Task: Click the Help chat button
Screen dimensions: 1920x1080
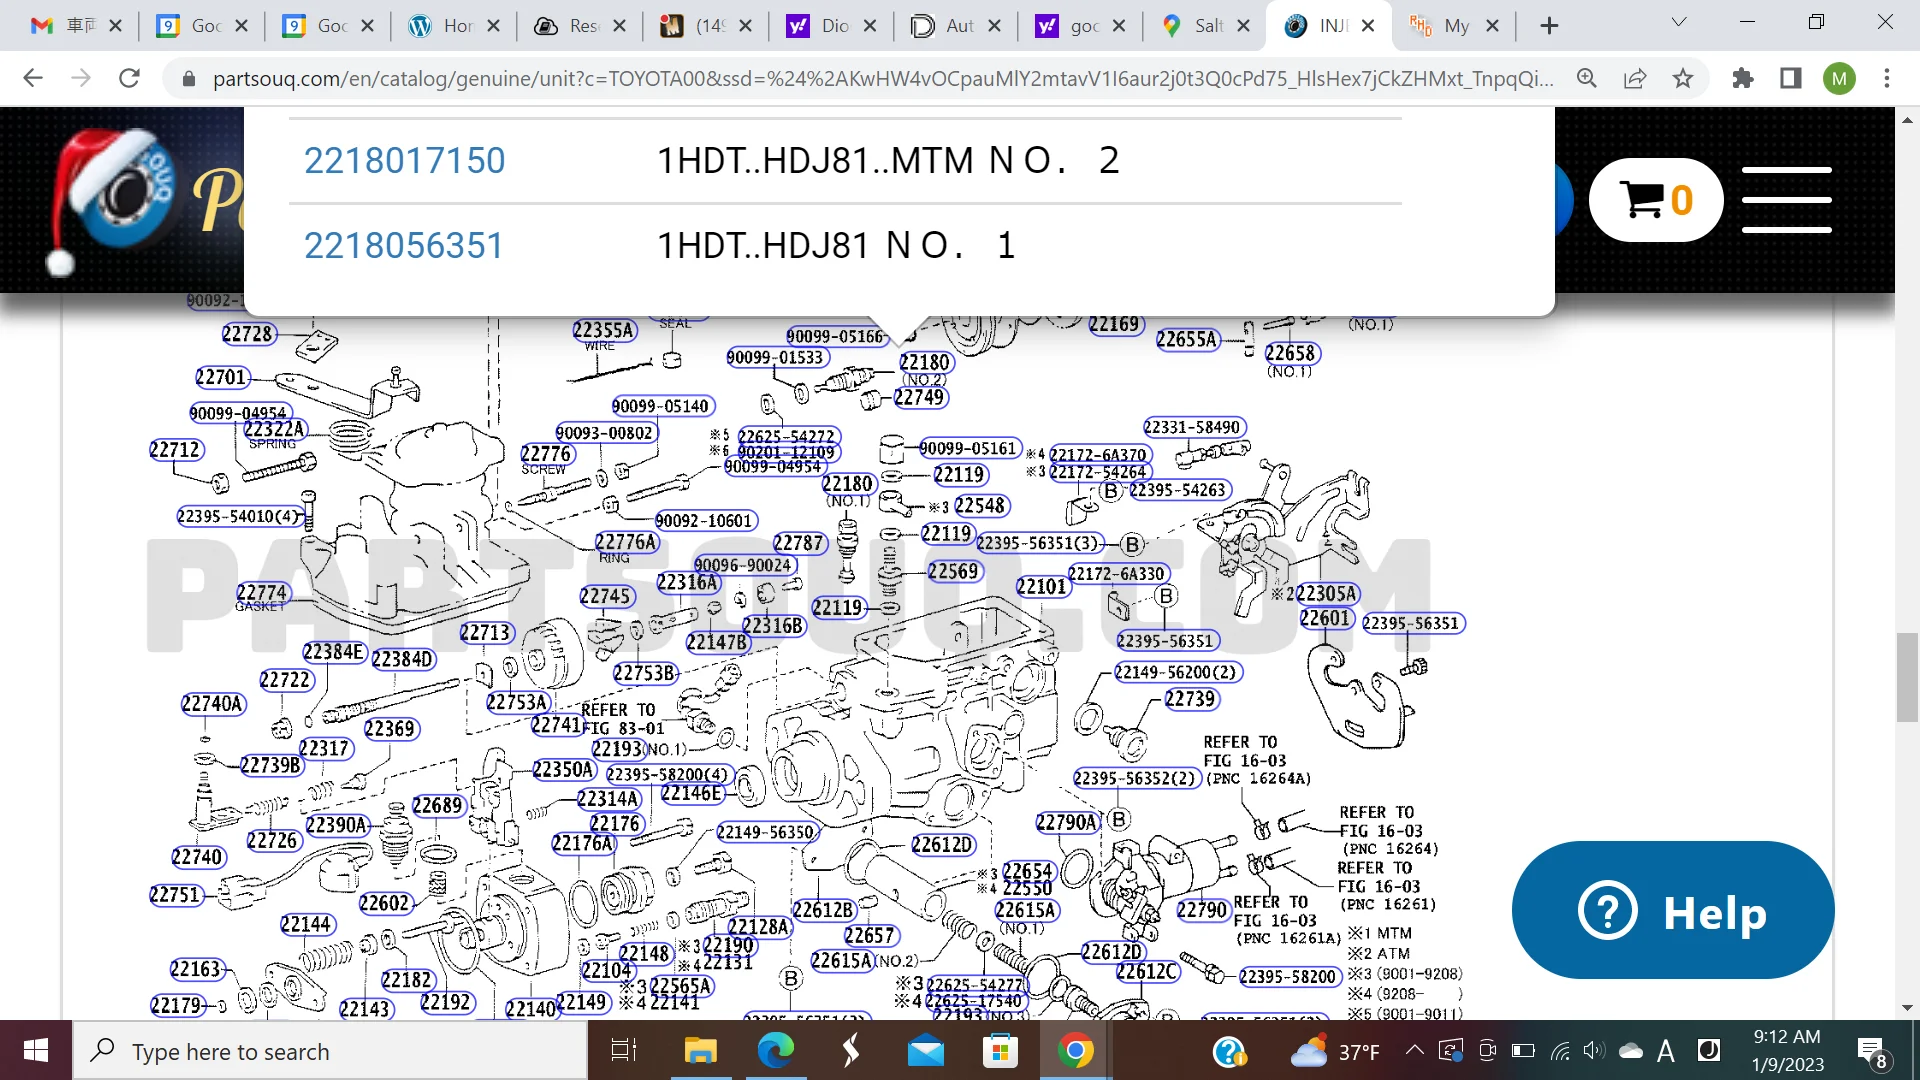Action: point(1673,911)
